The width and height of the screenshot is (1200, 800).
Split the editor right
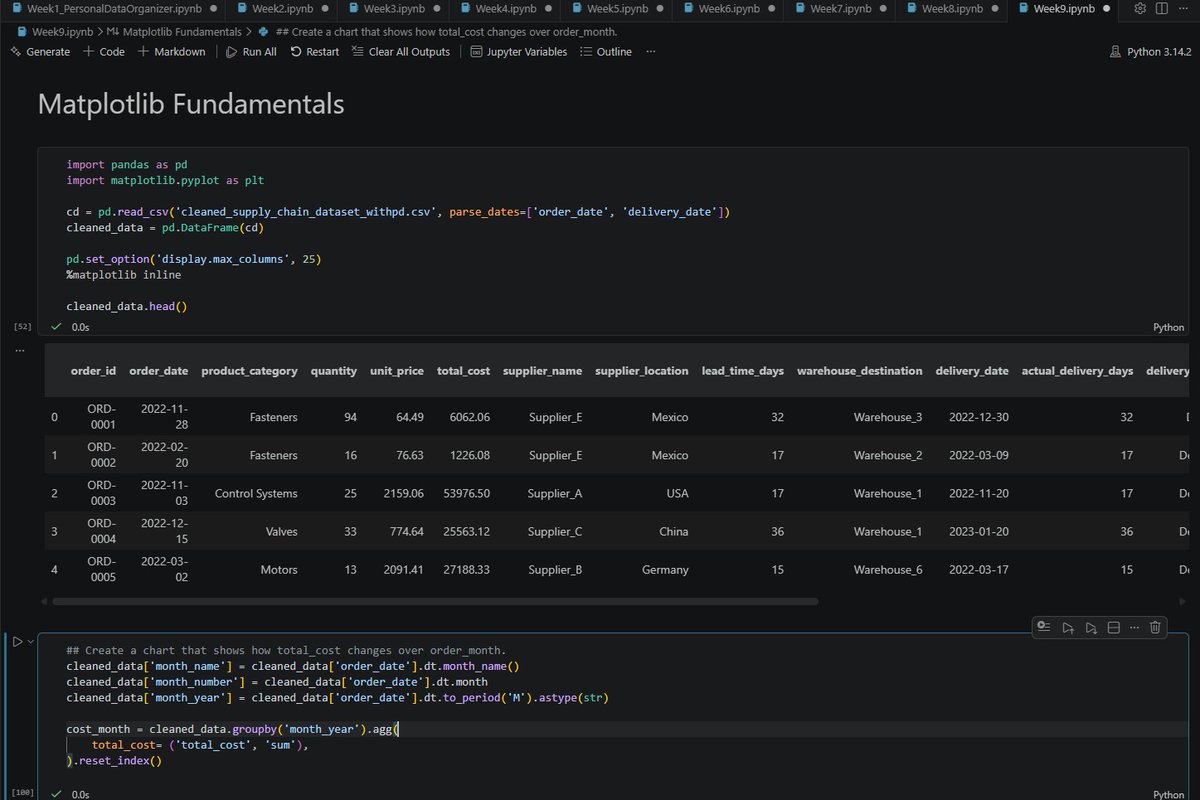1164,8
